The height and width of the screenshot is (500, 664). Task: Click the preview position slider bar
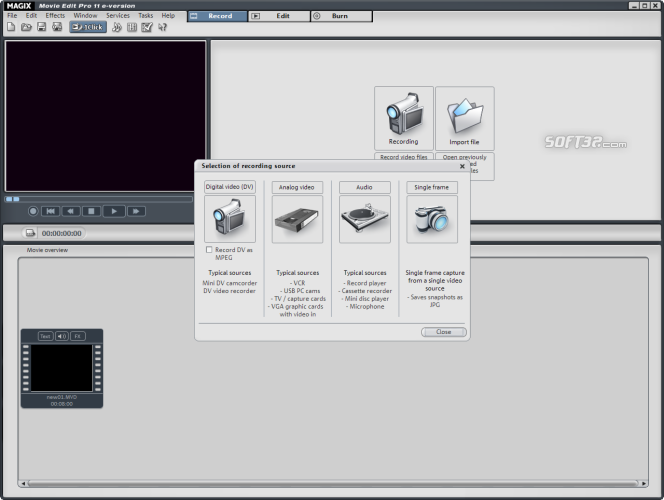(x=99, y=199)
